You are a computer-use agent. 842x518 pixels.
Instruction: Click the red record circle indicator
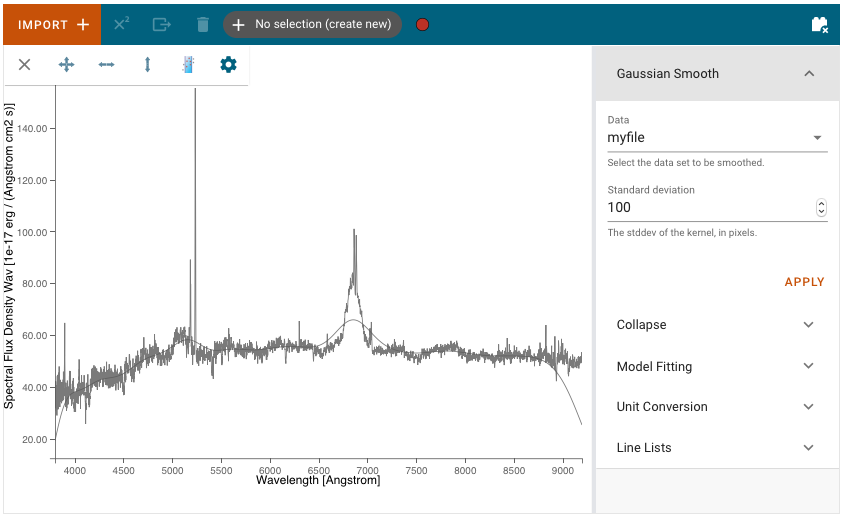coord(423,24)
